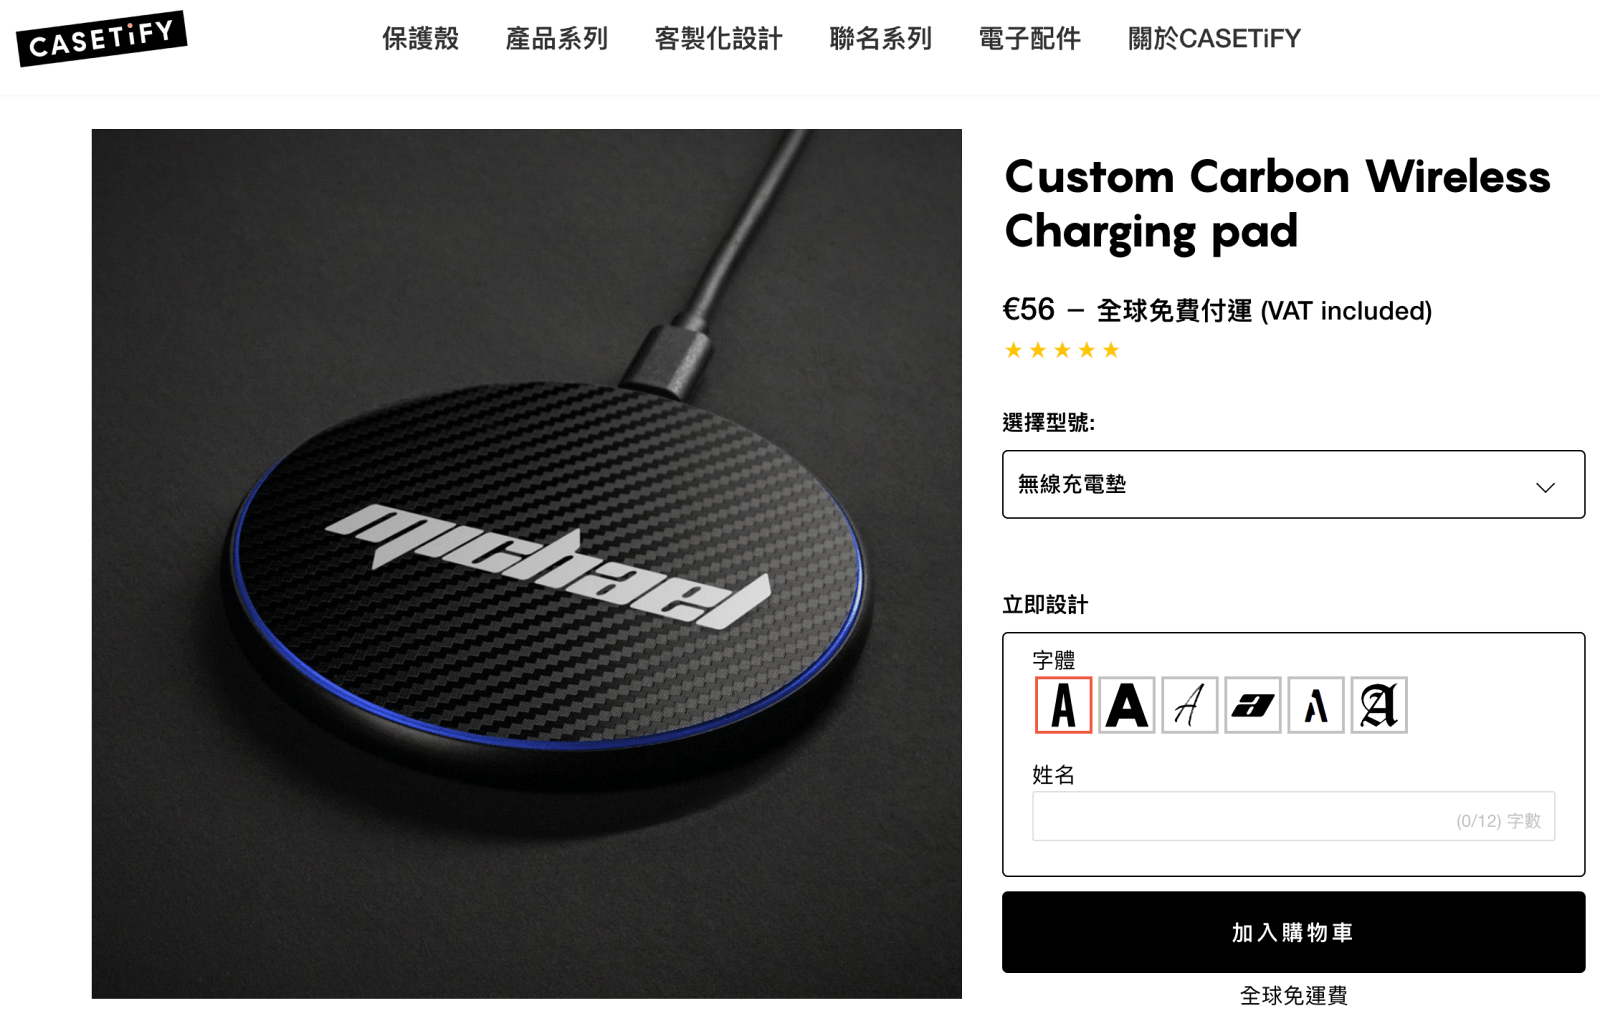Open the 關於CASETiFY menu item
1600x1016 pixels.
pyautogui.click(x=1214, y=39)
